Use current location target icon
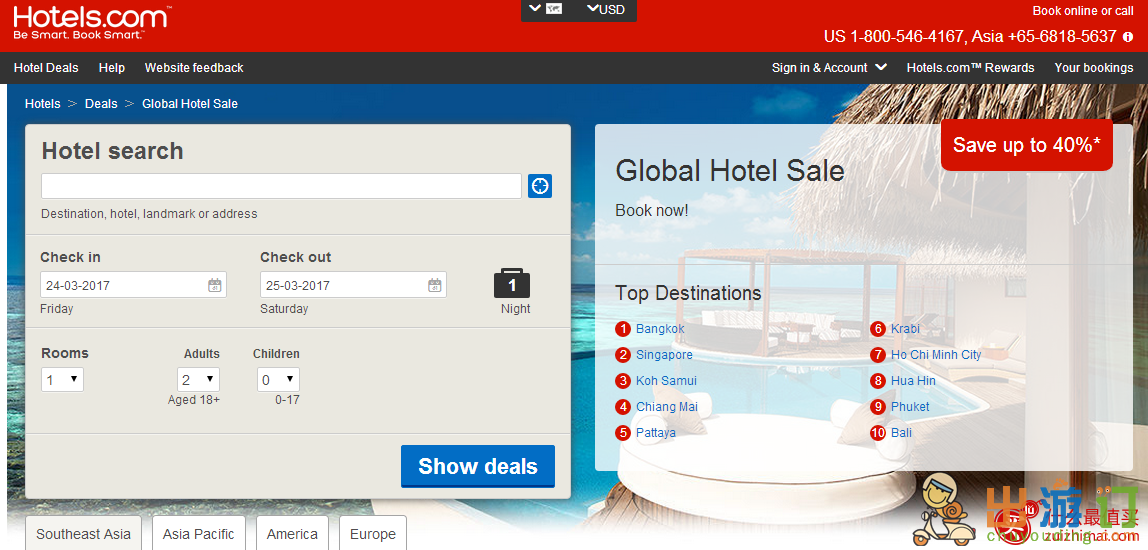Image resolution: width=1148 pixels, height=550 pixels. [x=540, y=186]
